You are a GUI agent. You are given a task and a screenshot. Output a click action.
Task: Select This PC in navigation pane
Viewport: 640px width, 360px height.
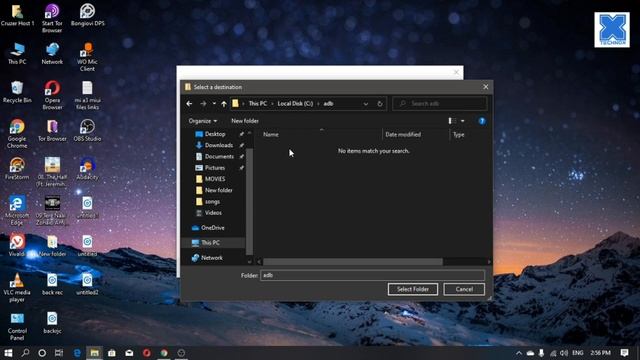tap(210, 242)
